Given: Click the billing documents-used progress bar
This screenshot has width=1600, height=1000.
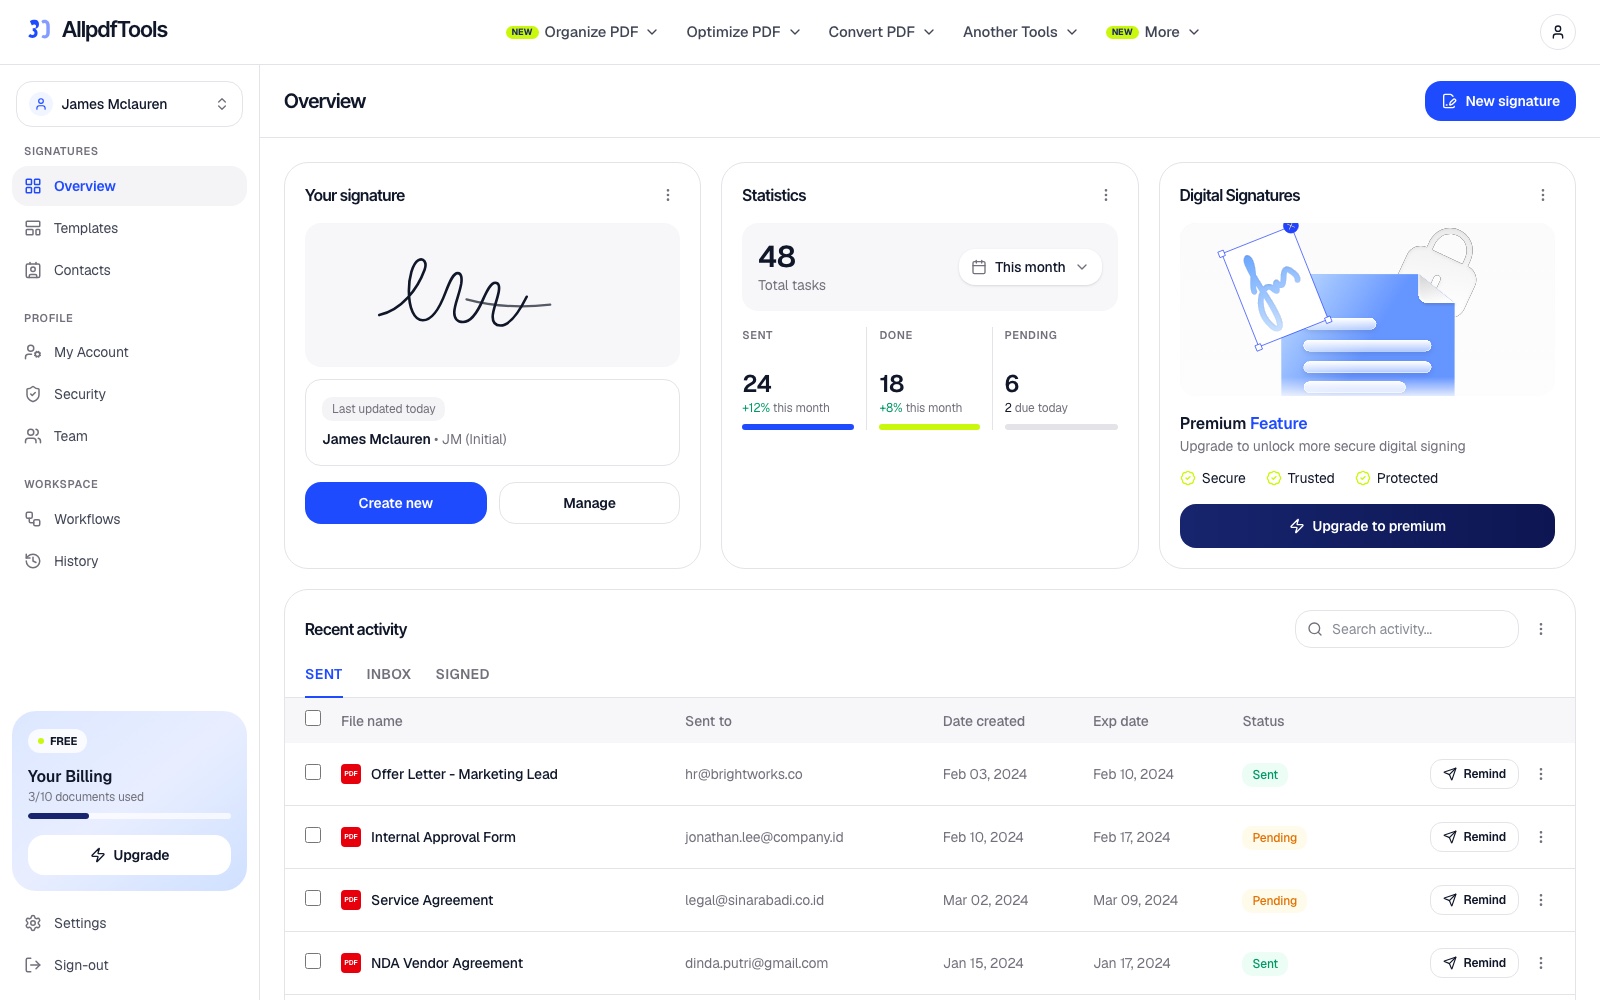Looking at the screenshot, I should pos(129,816).
